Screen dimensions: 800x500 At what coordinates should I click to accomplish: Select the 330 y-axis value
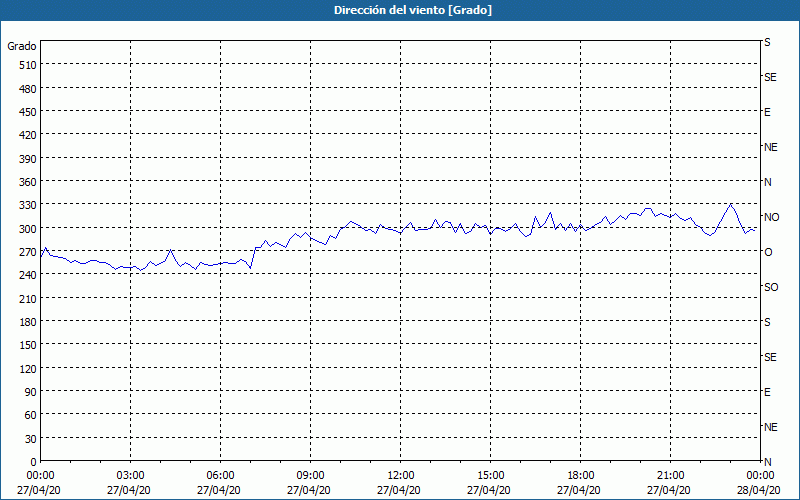pos(28,205)
